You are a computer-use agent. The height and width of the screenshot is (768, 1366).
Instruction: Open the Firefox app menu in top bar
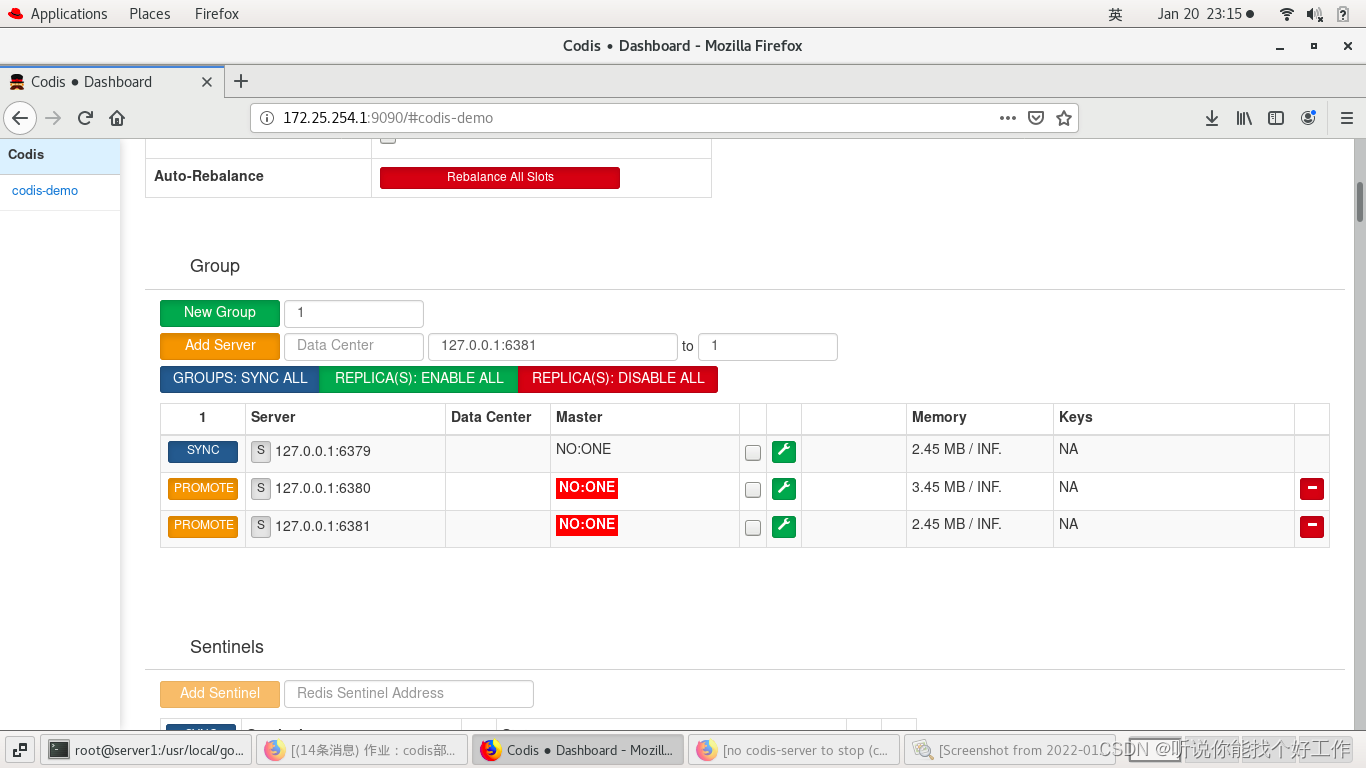[x=217, y=14]
